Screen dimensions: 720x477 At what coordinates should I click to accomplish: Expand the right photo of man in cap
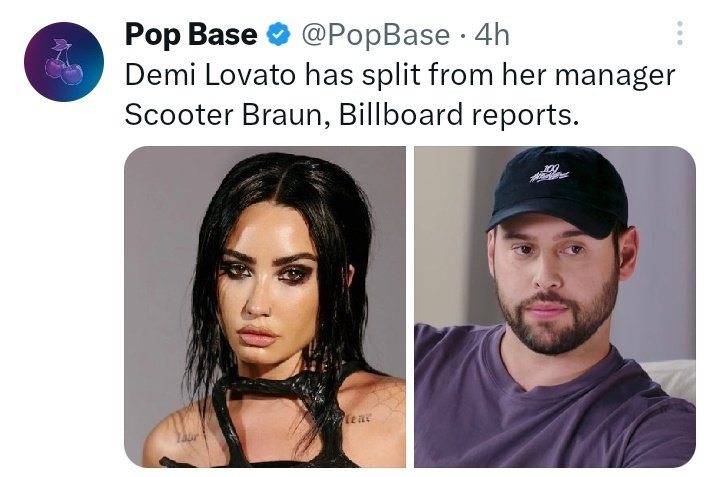point(555,306)
